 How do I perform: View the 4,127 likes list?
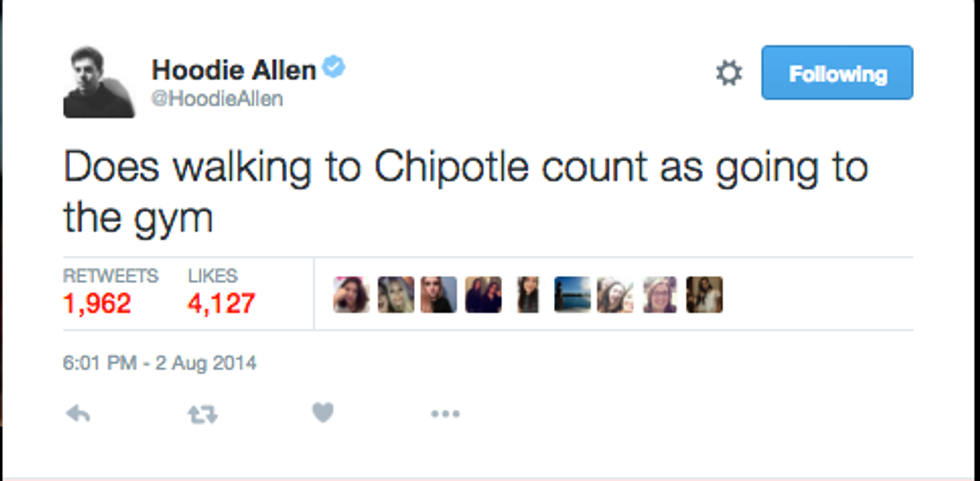coord(221,302)
